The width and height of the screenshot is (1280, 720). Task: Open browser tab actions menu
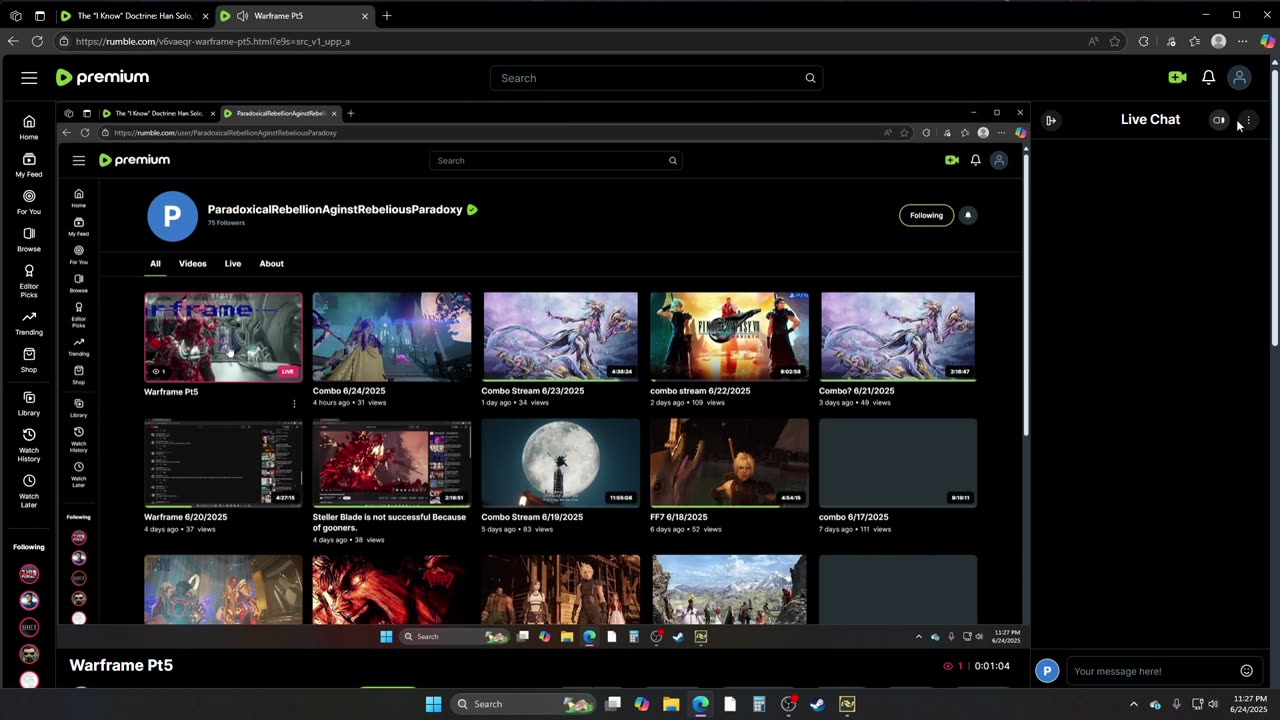(39, 16)
